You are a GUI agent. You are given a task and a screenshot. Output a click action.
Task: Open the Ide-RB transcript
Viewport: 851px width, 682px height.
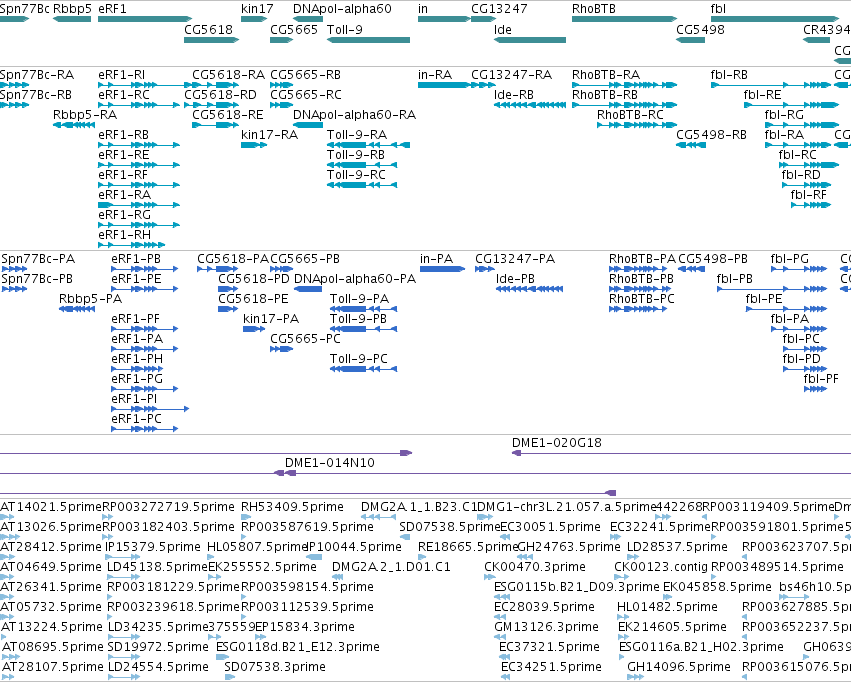(x=530, y=105)
